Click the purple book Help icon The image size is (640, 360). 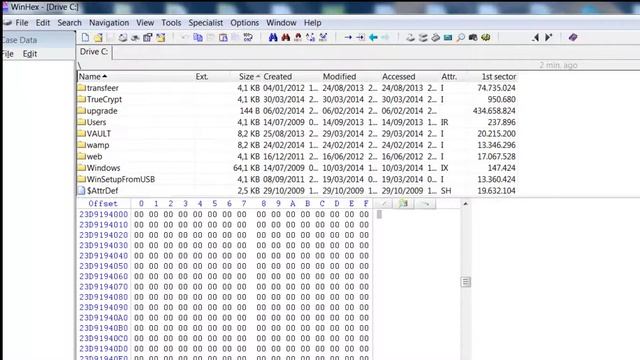tap(573, 38)
